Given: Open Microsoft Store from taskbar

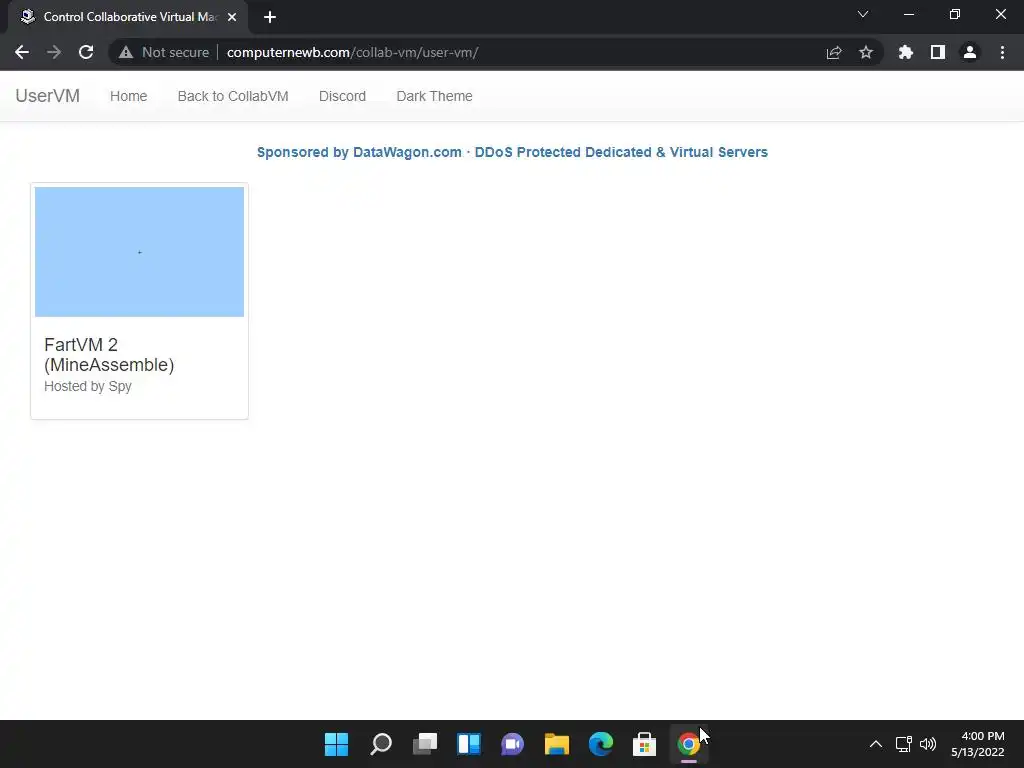Looking at the screenshot, I should [645, 744].
